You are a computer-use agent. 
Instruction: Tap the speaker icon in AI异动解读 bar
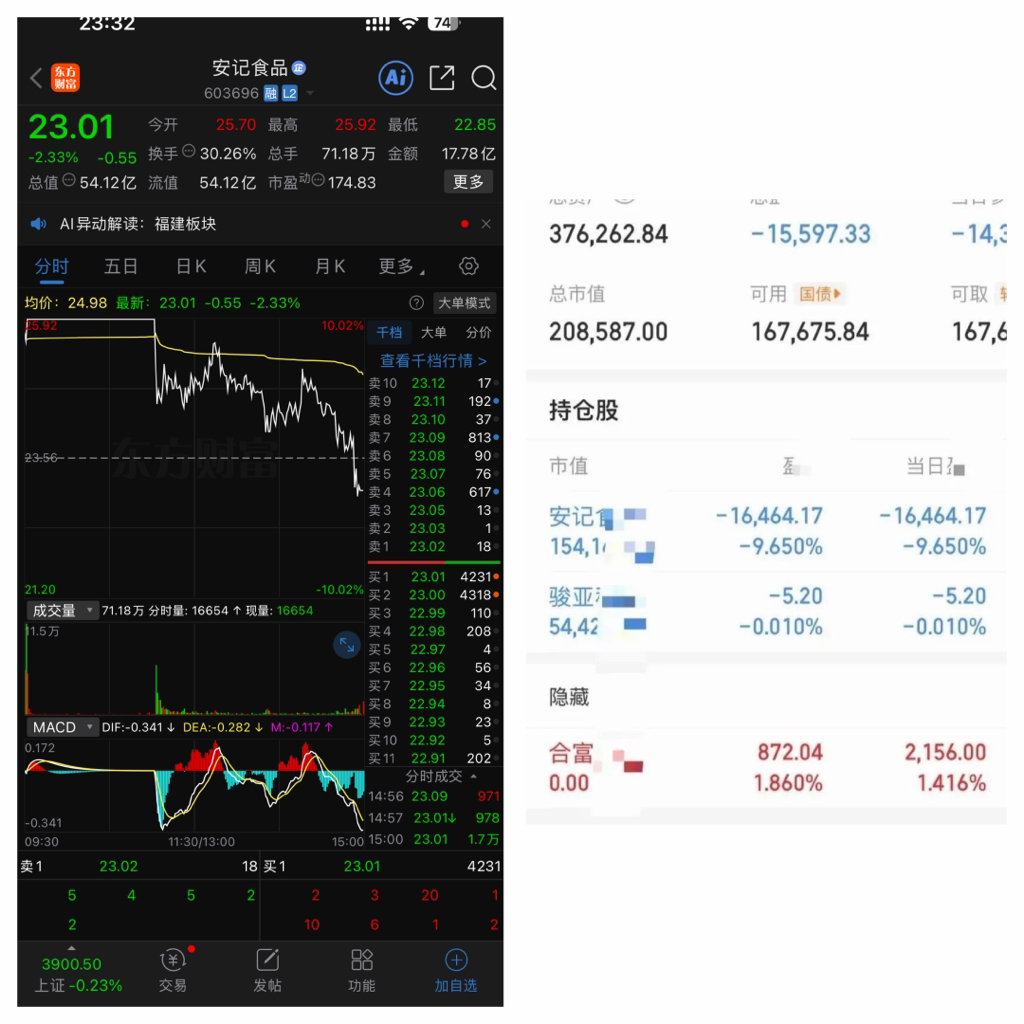[39, 224]
